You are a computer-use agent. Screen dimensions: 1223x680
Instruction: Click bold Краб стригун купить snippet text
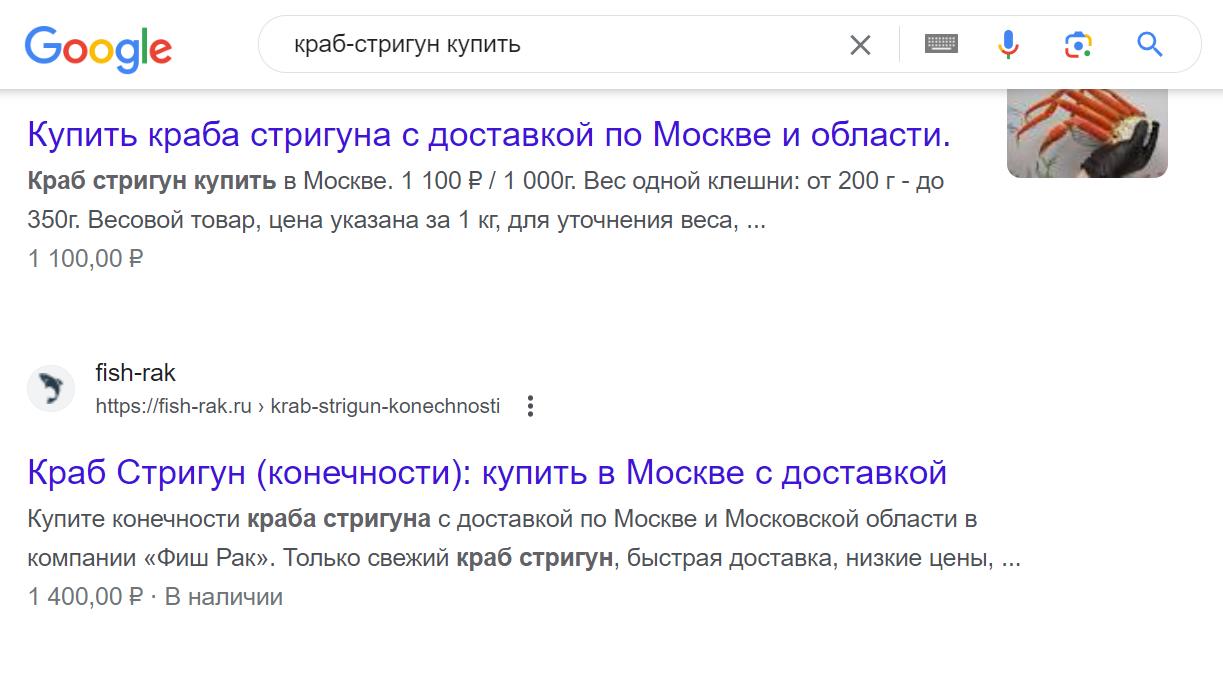(152, 182)
